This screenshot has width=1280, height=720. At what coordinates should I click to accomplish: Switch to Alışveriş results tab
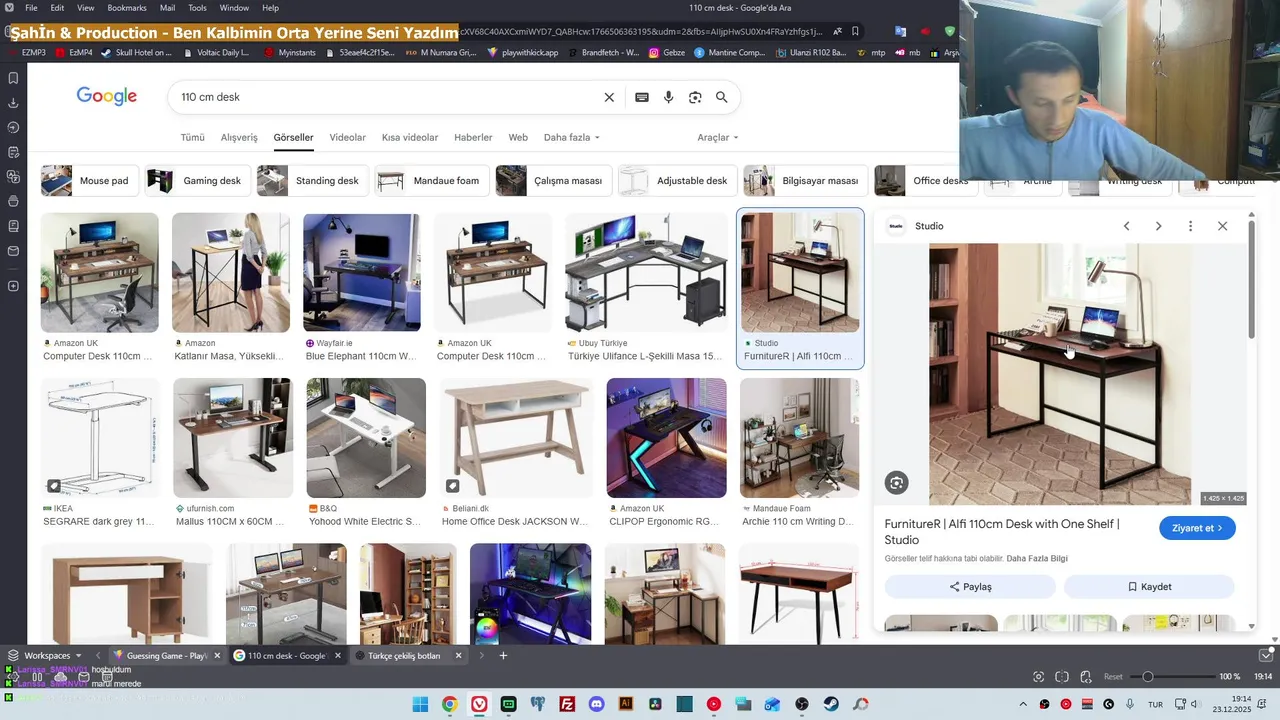click(x=239, y=137)
